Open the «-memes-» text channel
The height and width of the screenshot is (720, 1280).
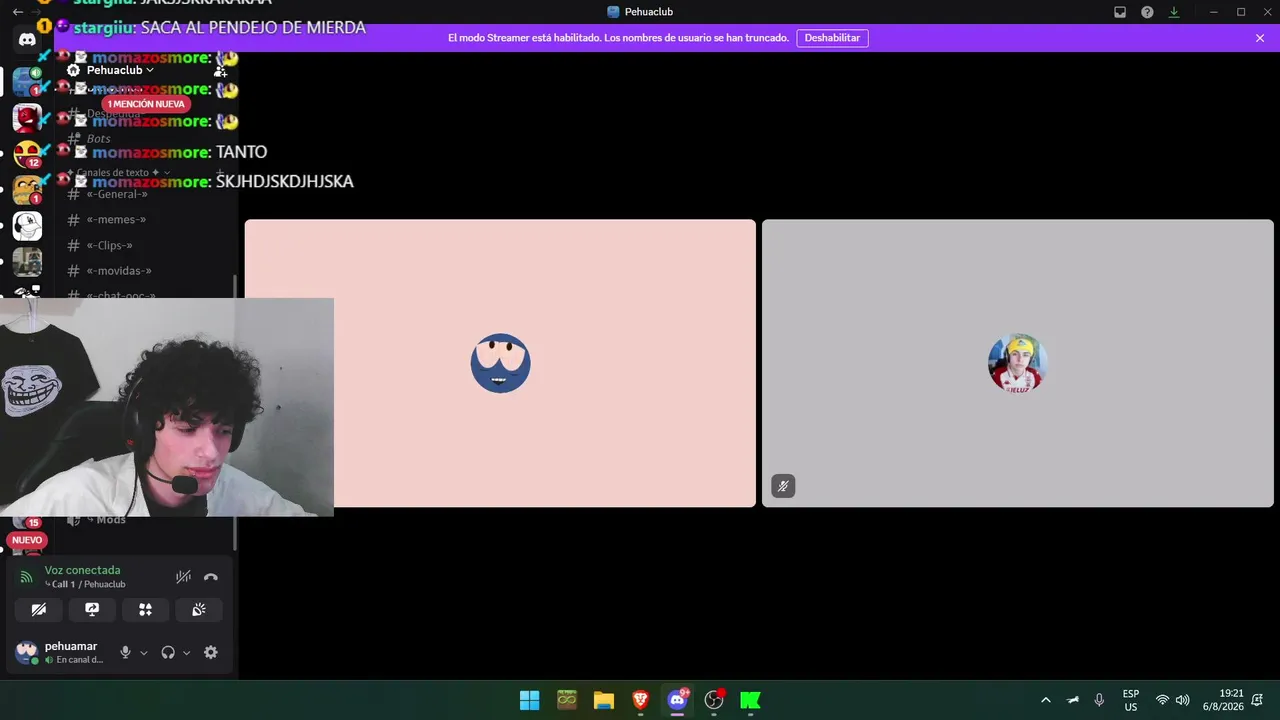[x=116, y=220]
